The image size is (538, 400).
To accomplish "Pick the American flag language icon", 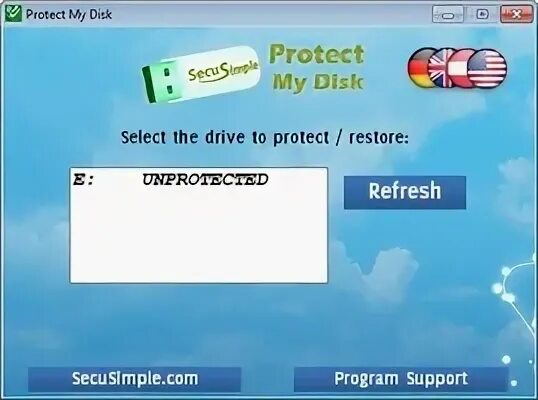I will pyautogui.click(x=487, y=68).
